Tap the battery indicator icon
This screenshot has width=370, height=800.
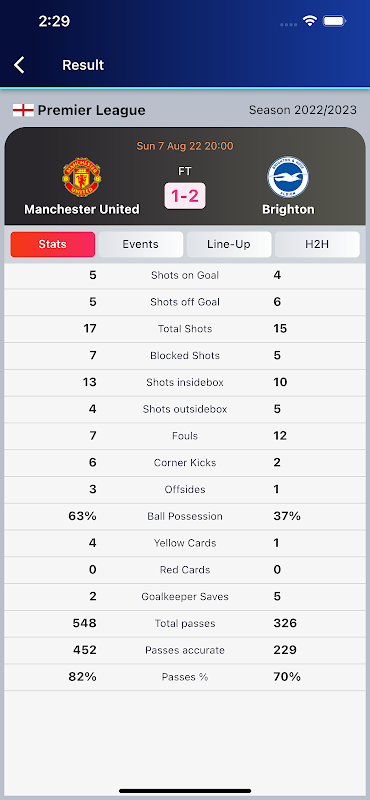pyautogui.click(x=335, y=21)
